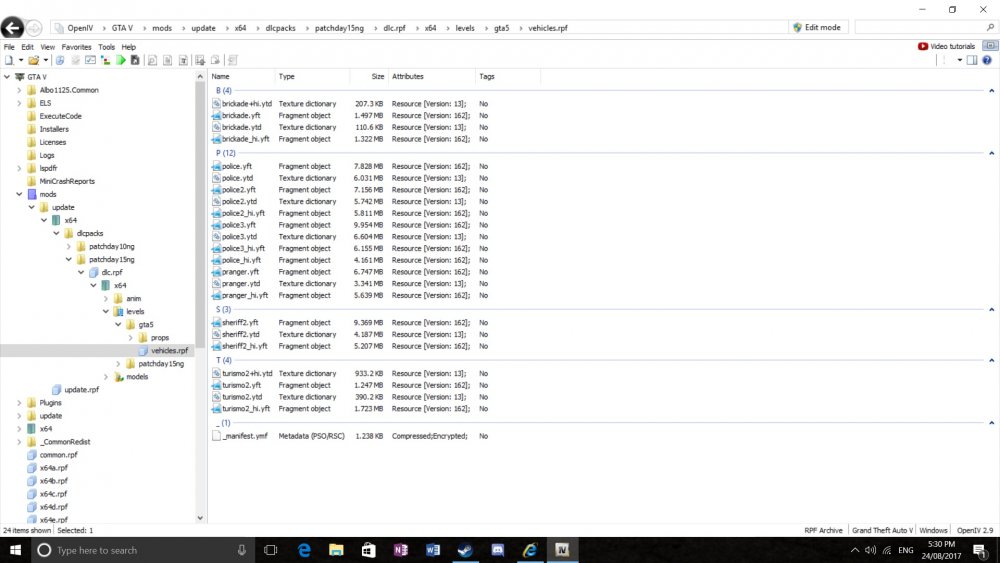
Task: Select the vehicles.rpf tree item
Action: point(169,350)
